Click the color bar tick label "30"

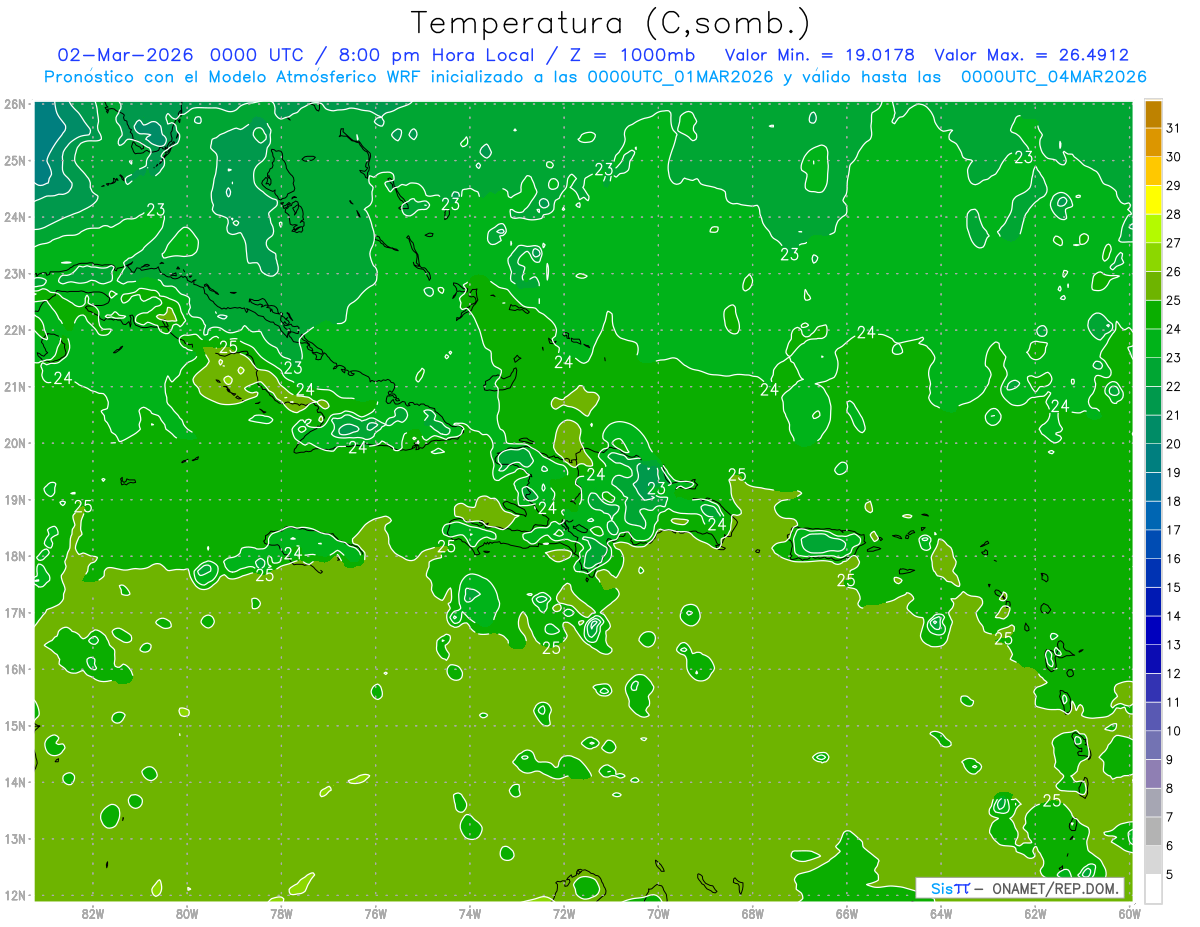pyautogui.click(x=1174, y=157)
